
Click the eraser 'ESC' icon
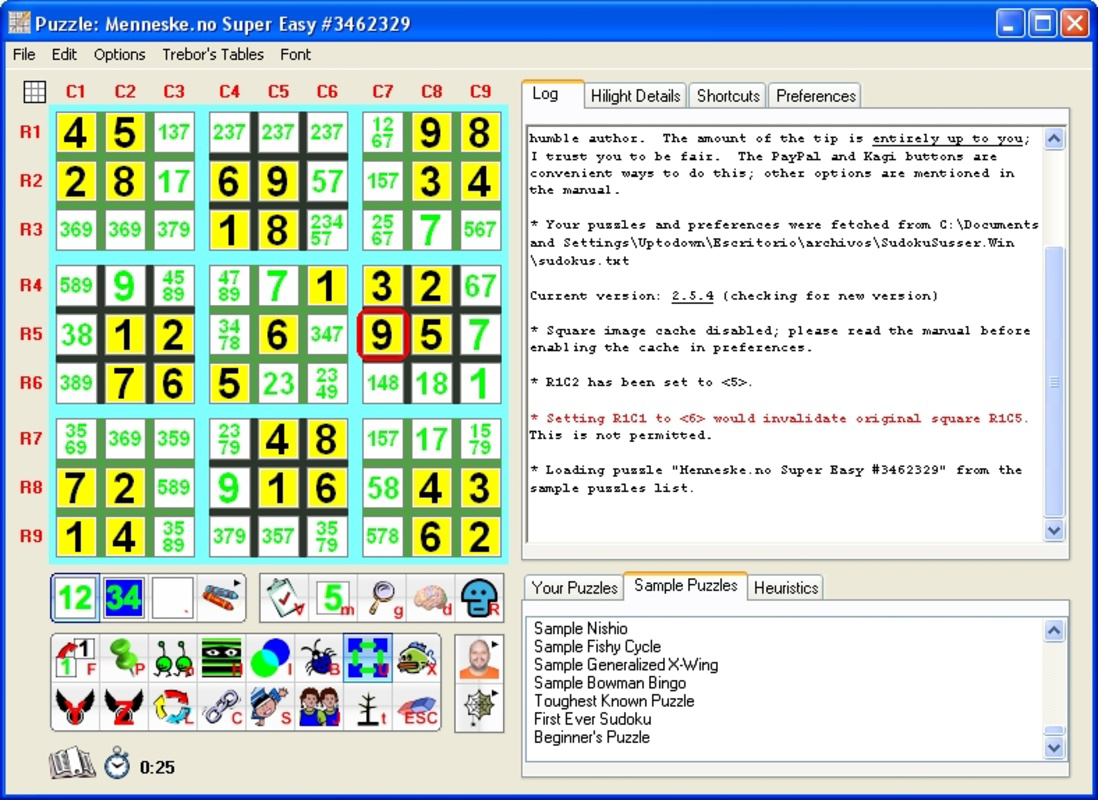tap(417, 706)
